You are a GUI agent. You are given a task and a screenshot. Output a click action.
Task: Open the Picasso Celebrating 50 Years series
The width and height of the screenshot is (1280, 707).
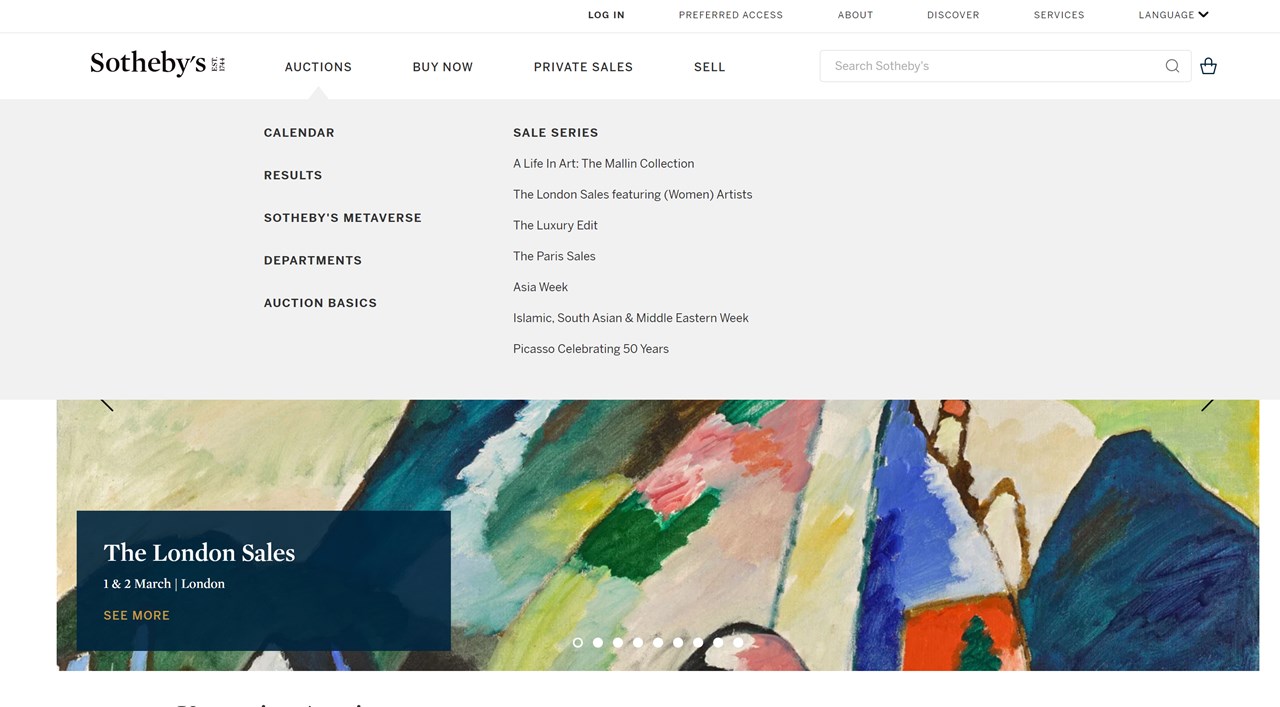pyautogui.click(x=591, y=349)
